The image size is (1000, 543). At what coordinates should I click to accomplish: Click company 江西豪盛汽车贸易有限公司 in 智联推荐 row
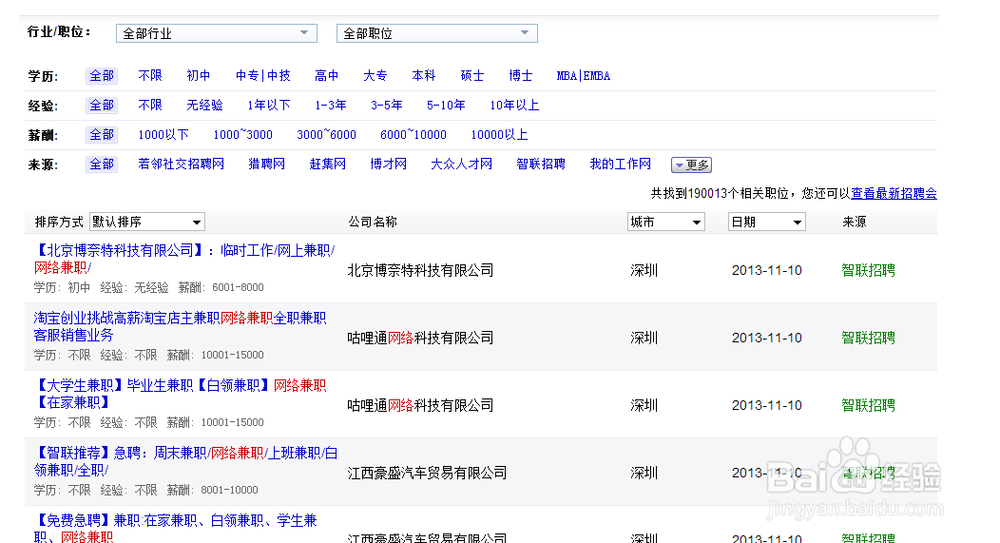click(427, 473)
